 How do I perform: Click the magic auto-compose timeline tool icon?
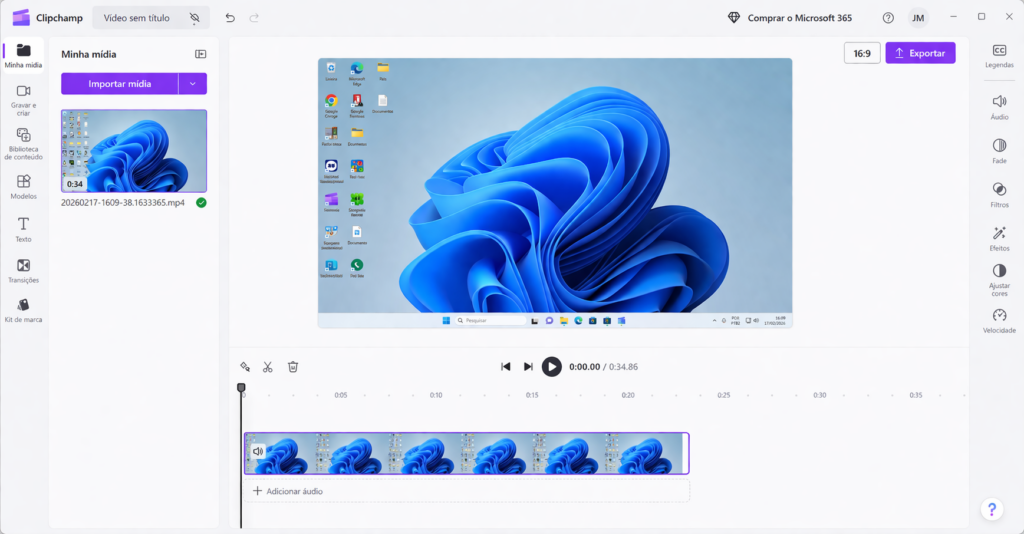[245, 367]
